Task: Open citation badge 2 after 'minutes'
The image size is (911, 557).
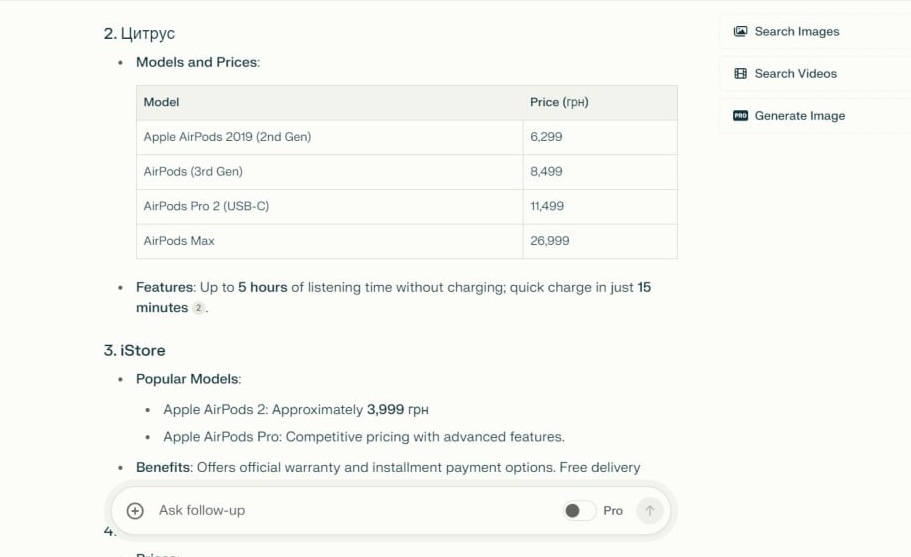Action: [199, 308]
